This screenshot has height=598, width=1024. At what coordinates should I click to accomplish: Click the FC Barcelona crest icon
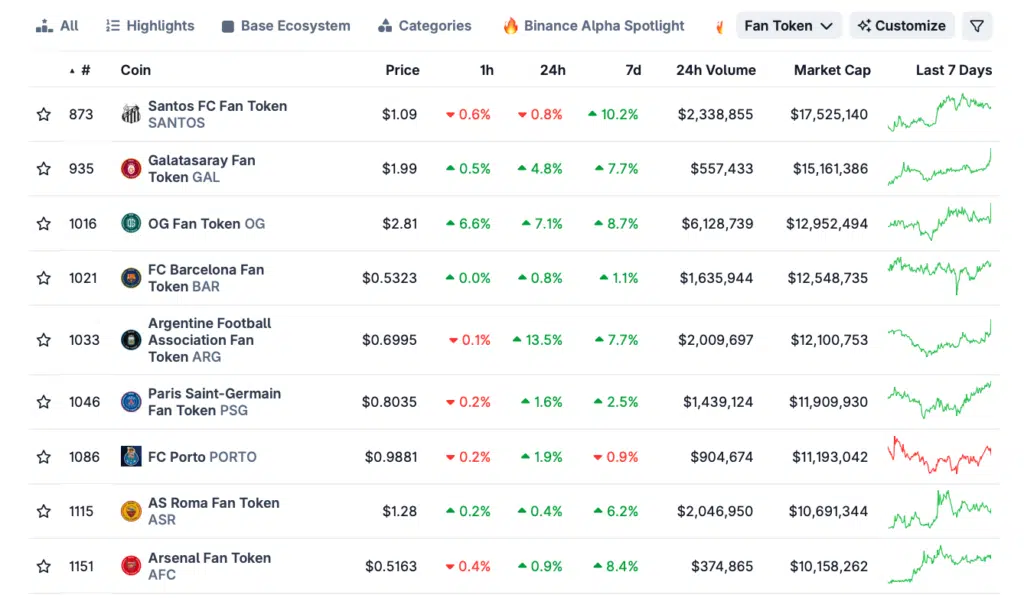(x=131, y=278)
